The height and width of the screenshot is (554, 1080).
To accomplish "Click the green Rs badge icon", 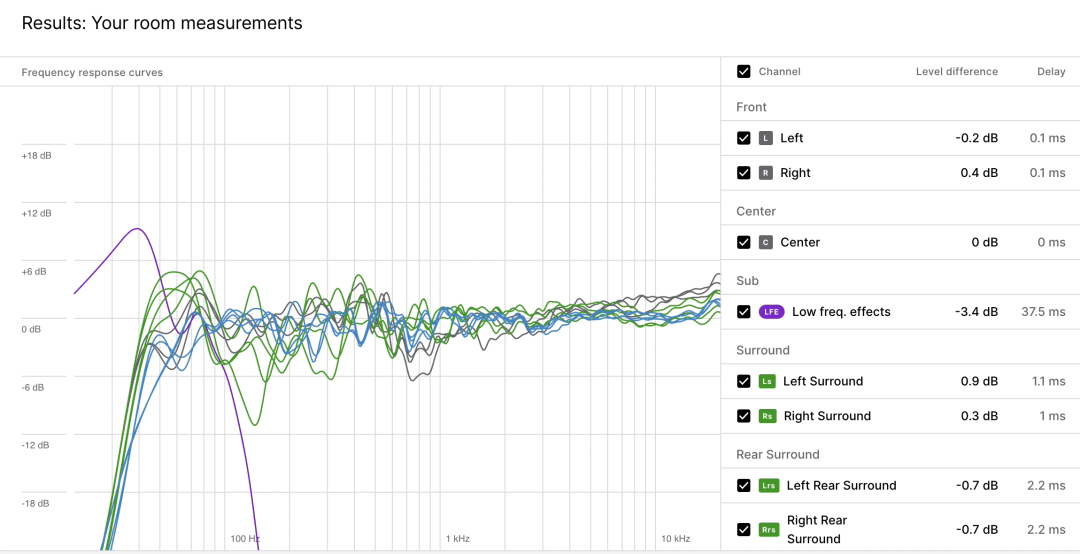I will [x=767, y=416].
